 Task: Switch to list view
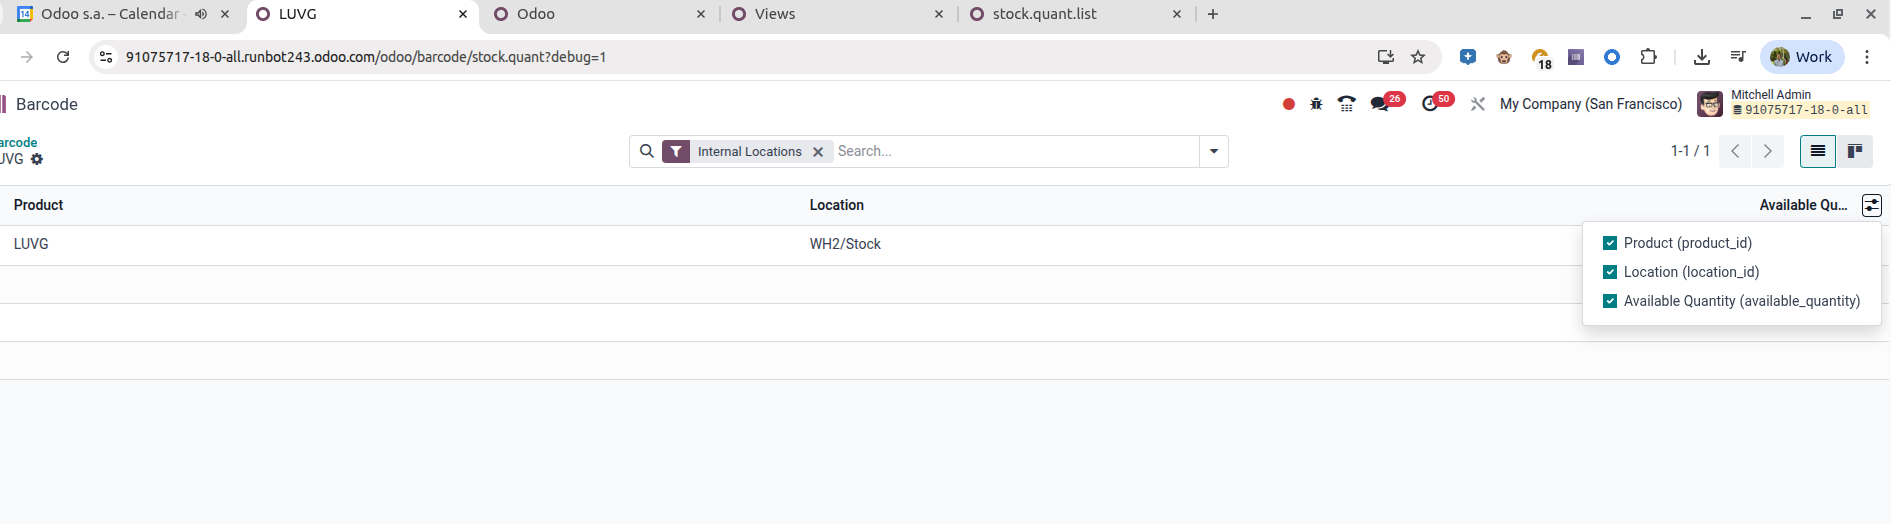1817,151
